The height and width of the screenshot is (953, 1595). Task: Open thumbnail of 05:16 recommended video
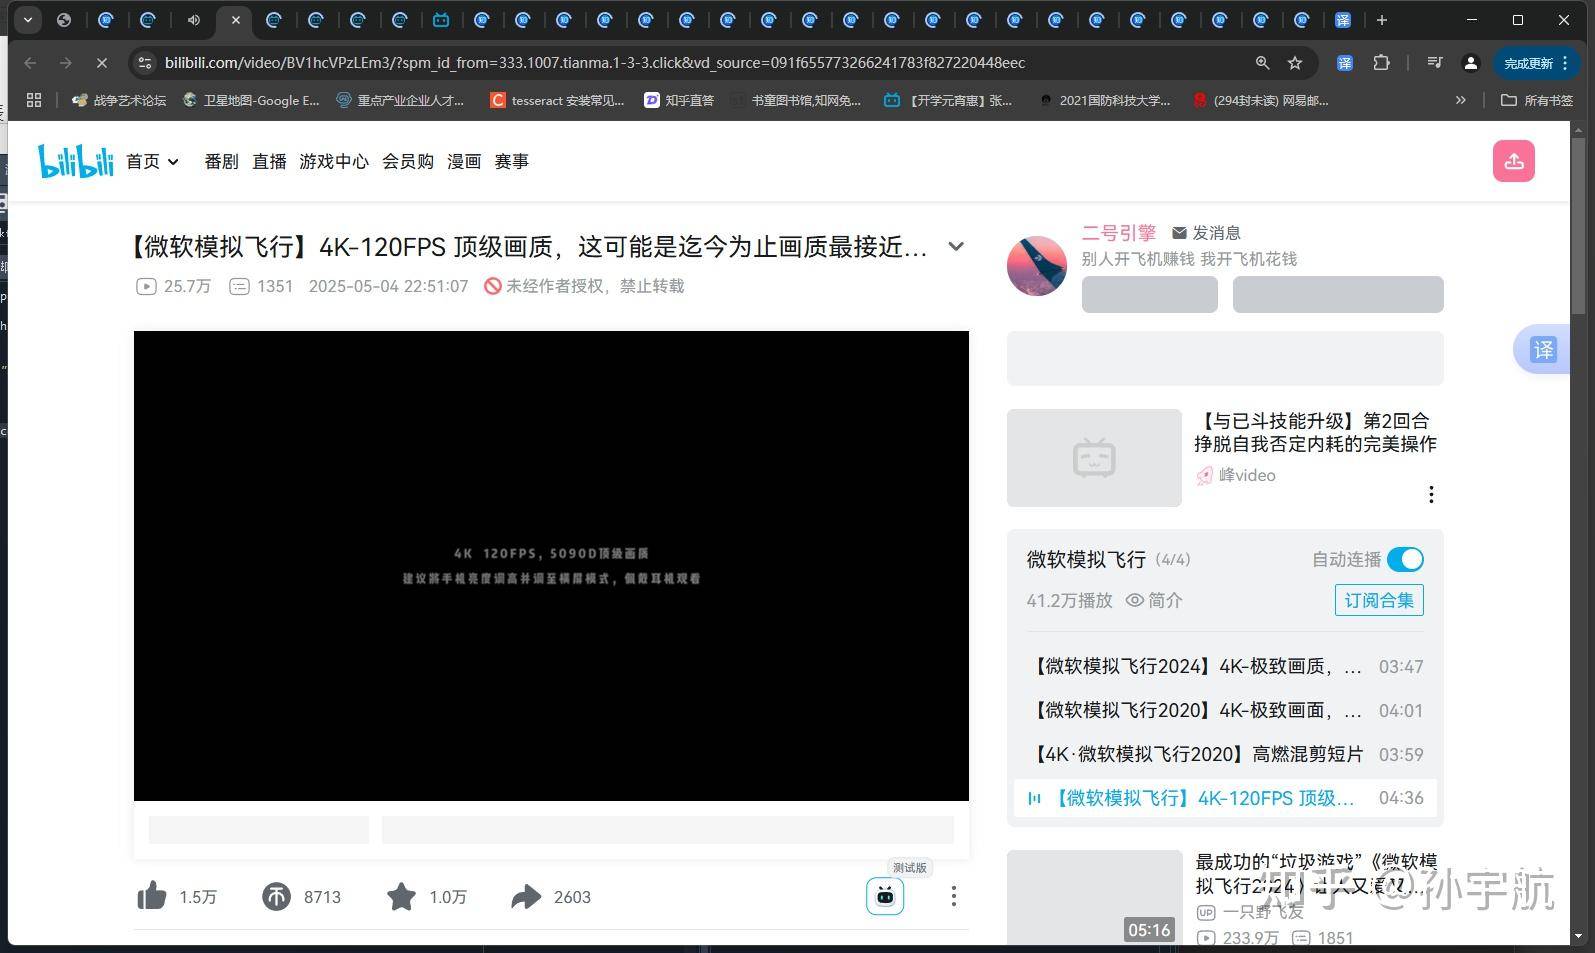(1094, 897)
